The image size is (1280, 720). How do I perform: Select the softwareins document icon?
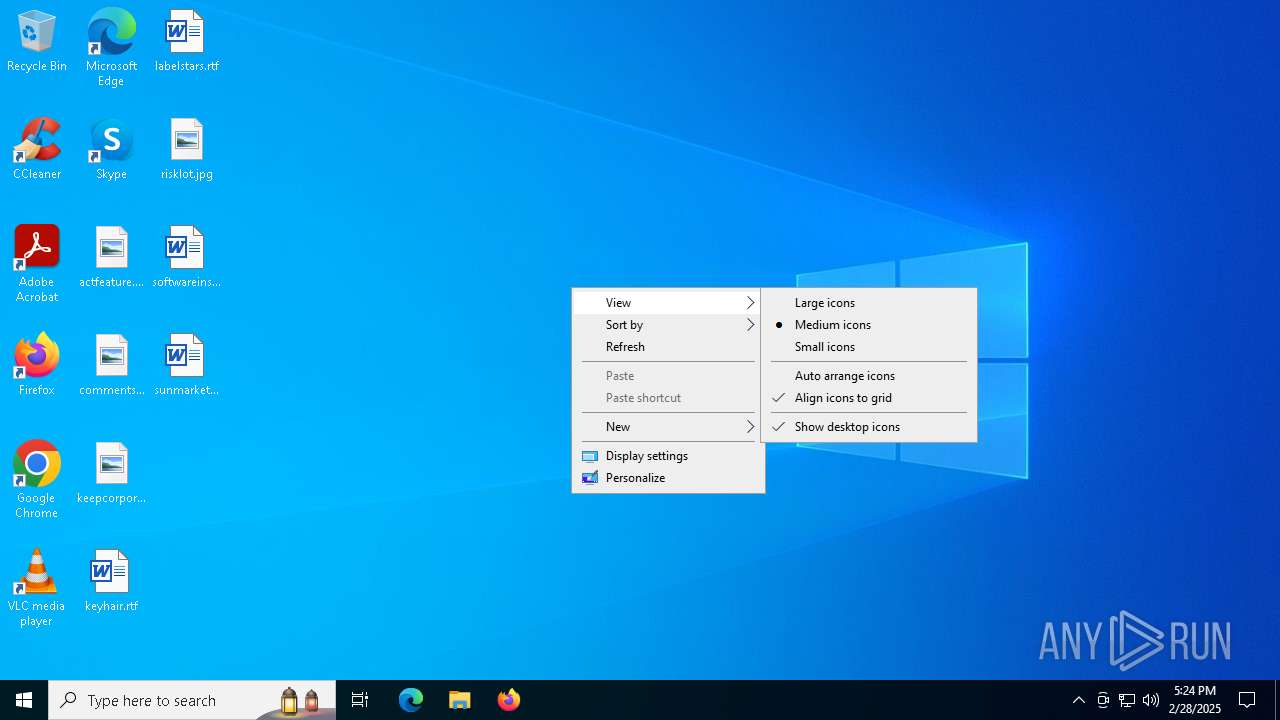click(x=186, y=258)
